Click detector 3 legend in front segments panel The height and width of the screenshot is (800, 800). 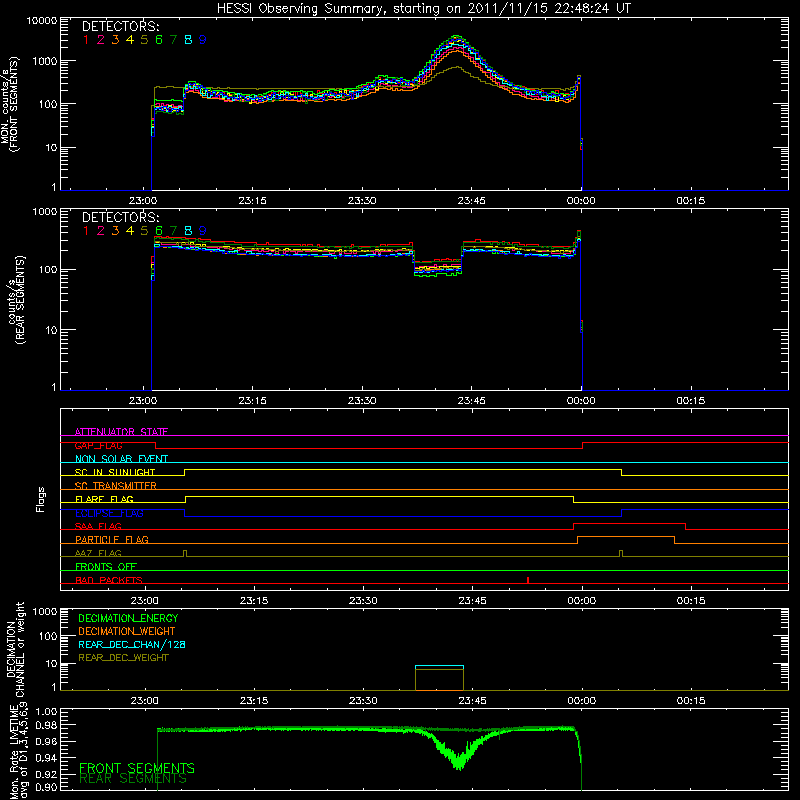click(x=115, y=40)
